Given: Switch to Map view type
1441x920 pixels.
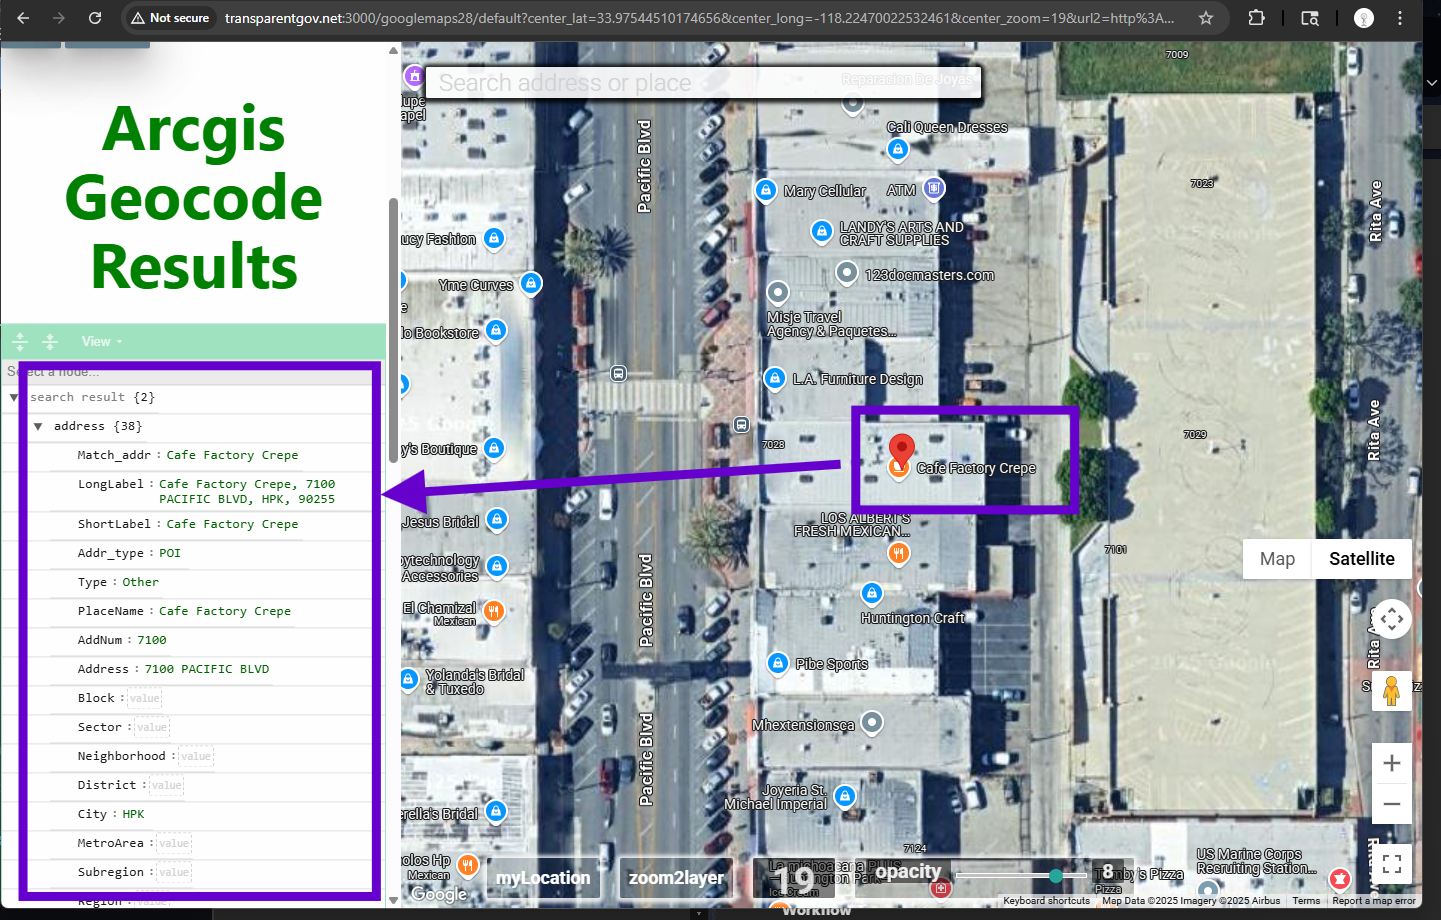Looking at the screenshot, I should [x=1277, y=559].
